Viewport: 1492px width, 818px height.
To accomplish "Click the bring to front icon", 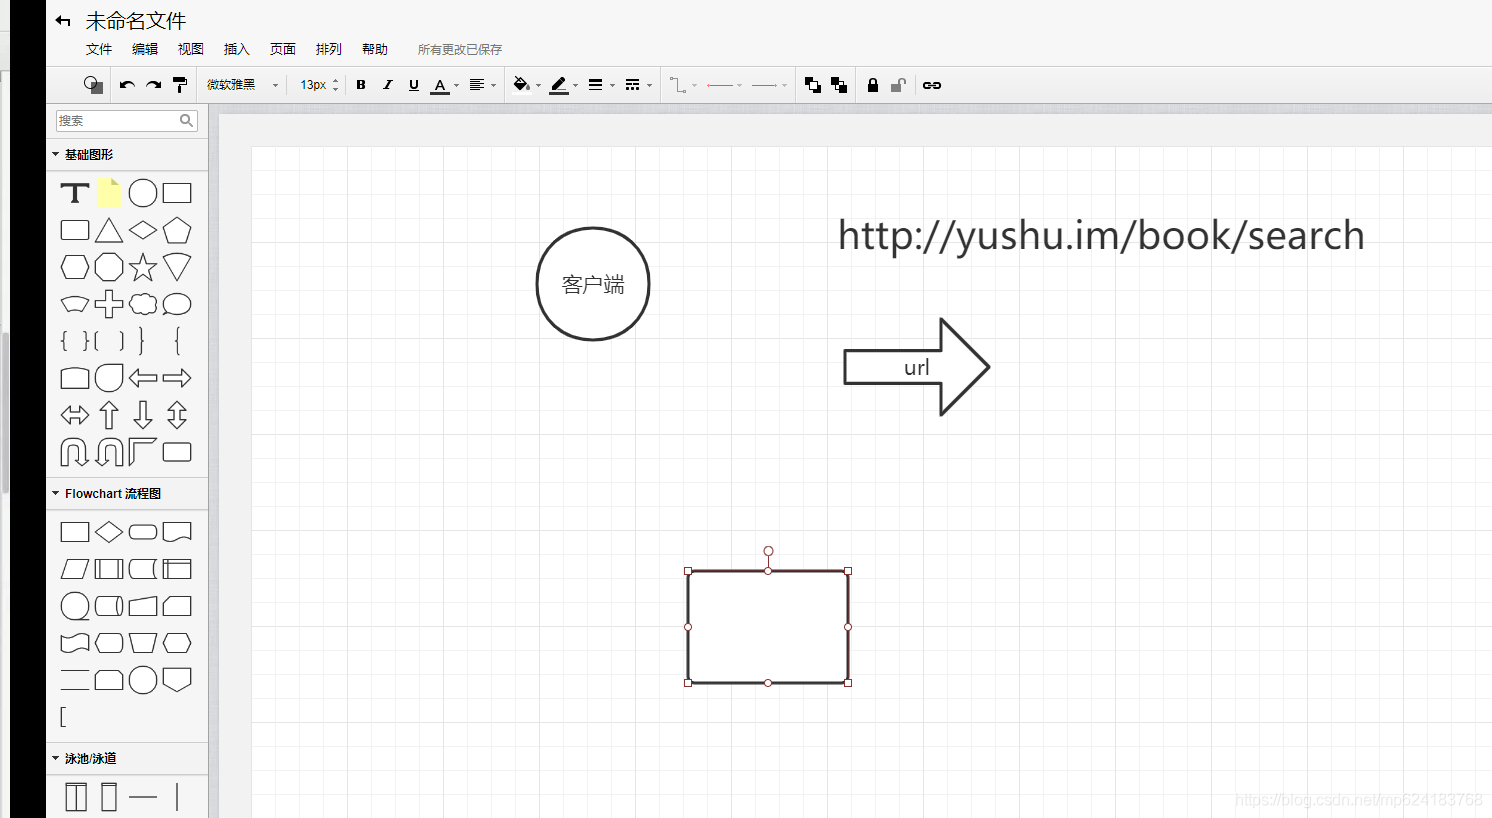I will click(813, 85).
